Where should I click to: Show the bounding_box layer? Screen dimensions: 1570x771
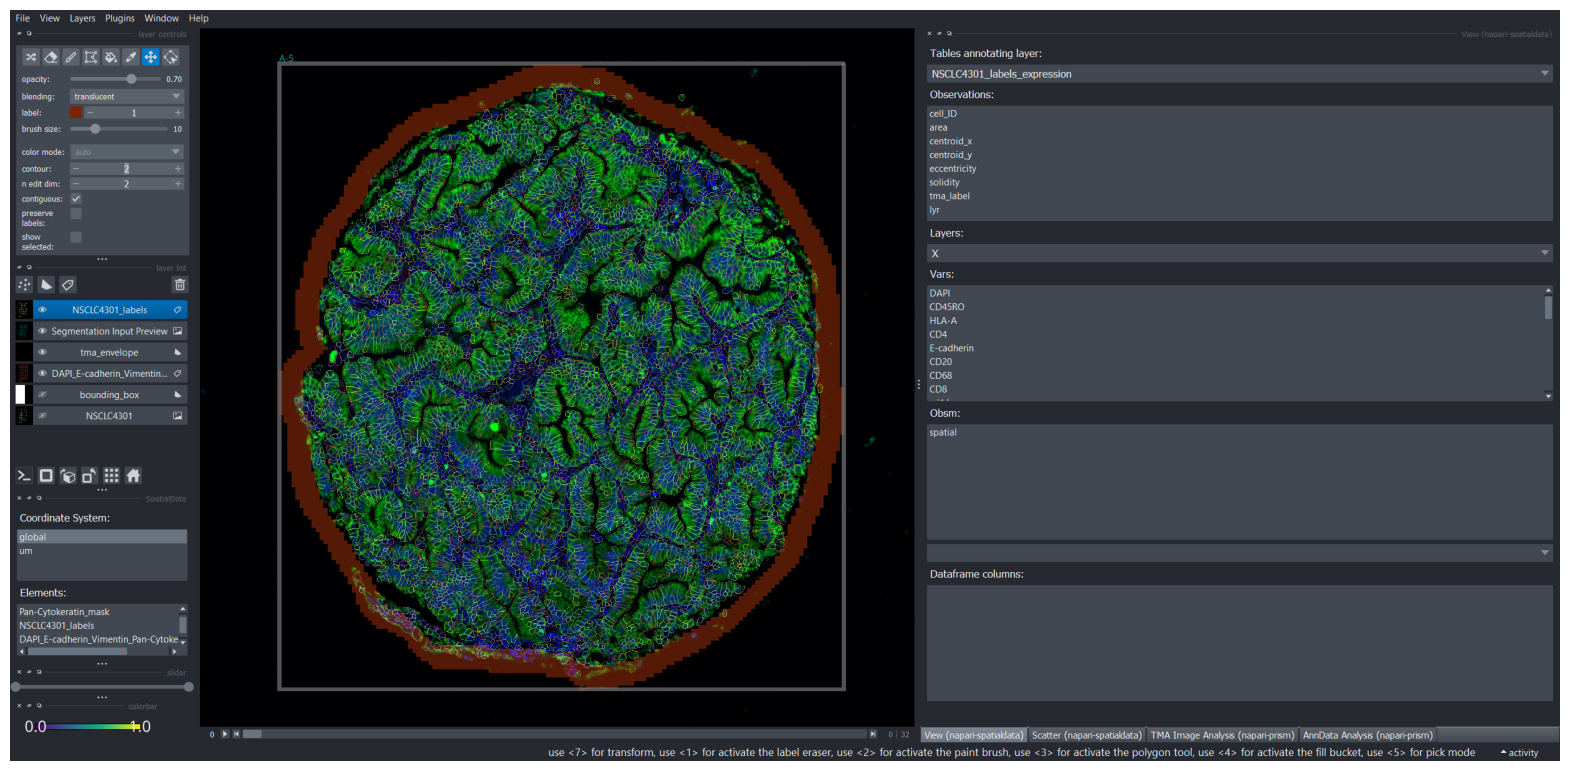coord(43,394)
